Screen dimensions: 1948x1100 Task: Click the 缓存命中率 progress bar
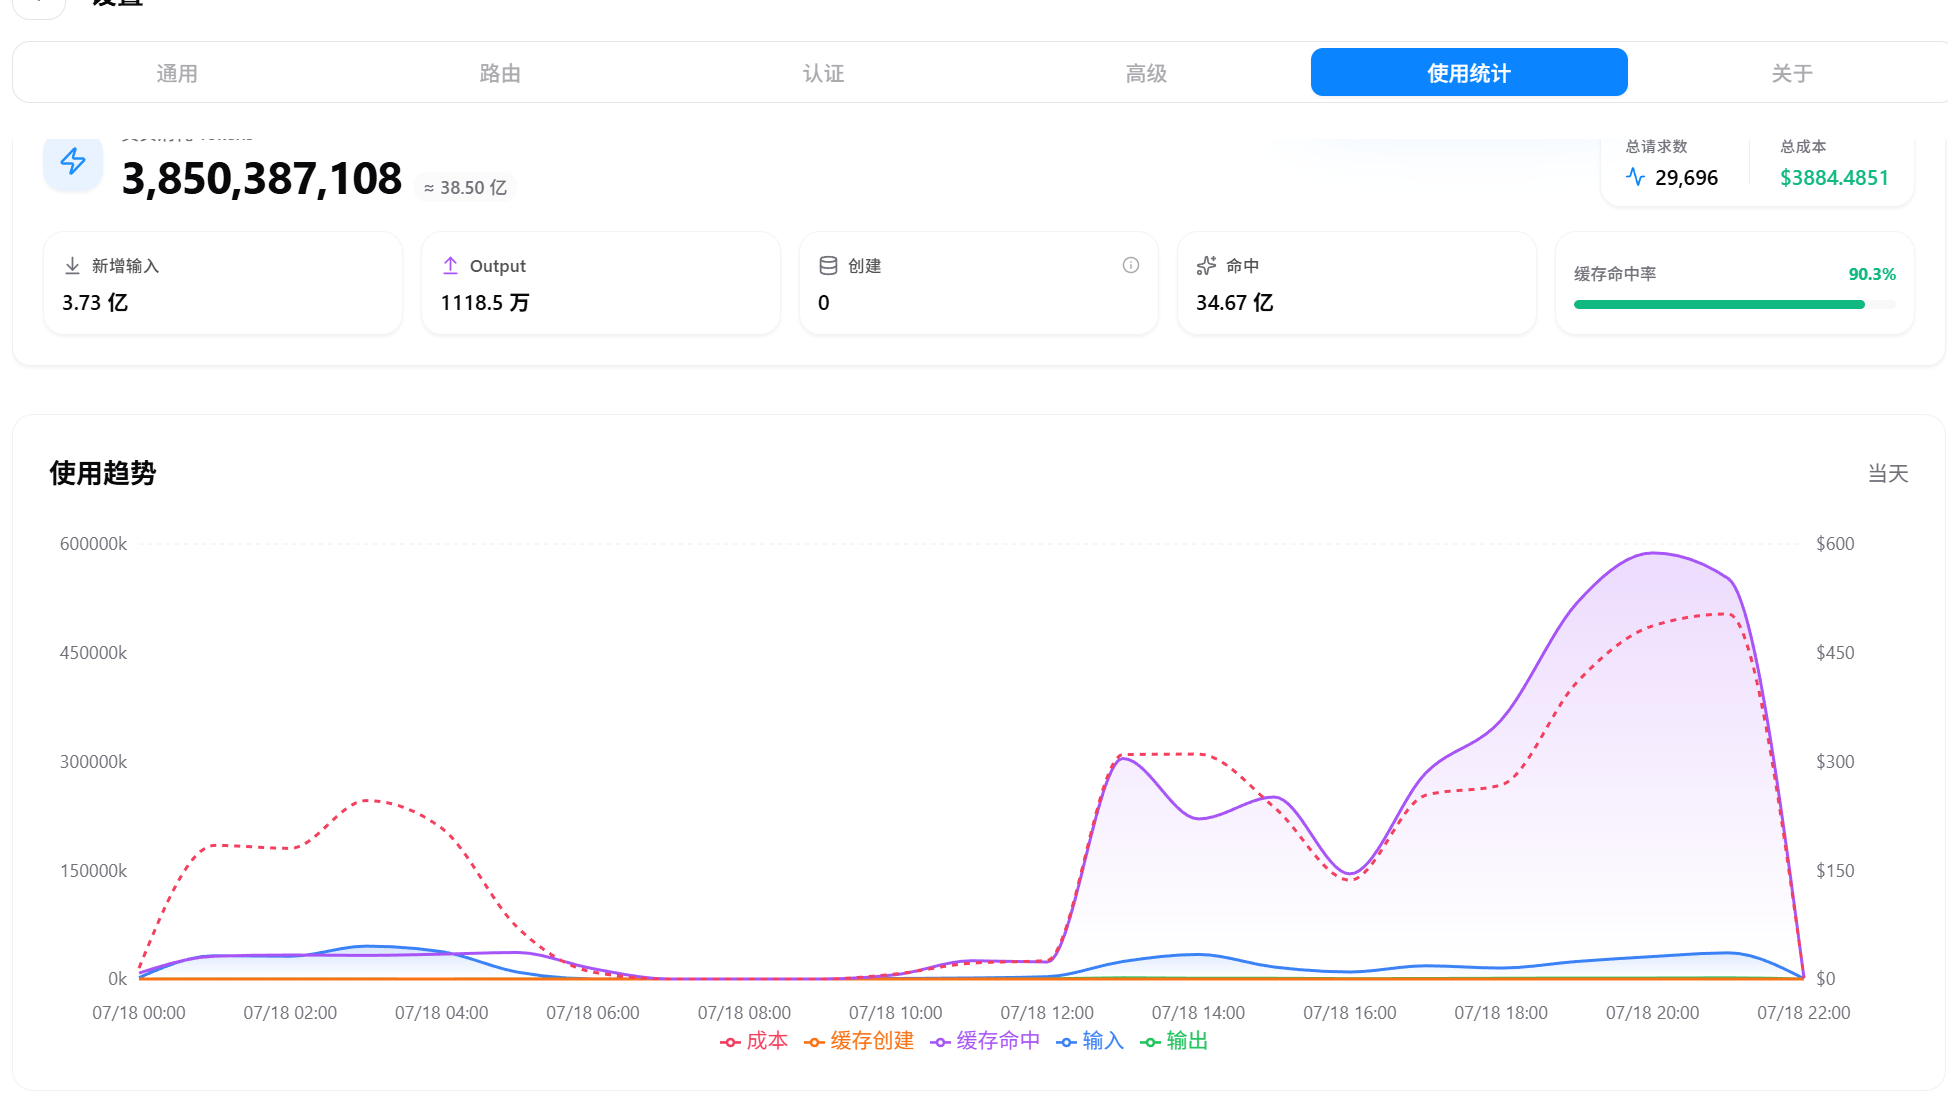(1734, 304)
